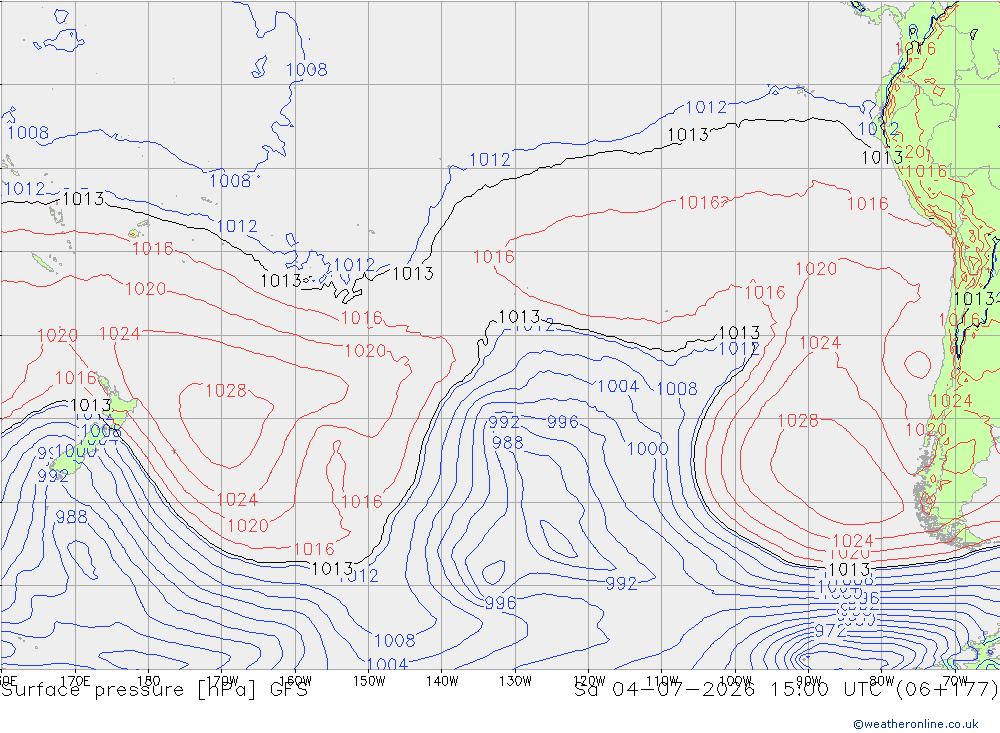Click the 1004 isobar label near 120W
Screen dimensions: 1000x733
pos(618,386)
